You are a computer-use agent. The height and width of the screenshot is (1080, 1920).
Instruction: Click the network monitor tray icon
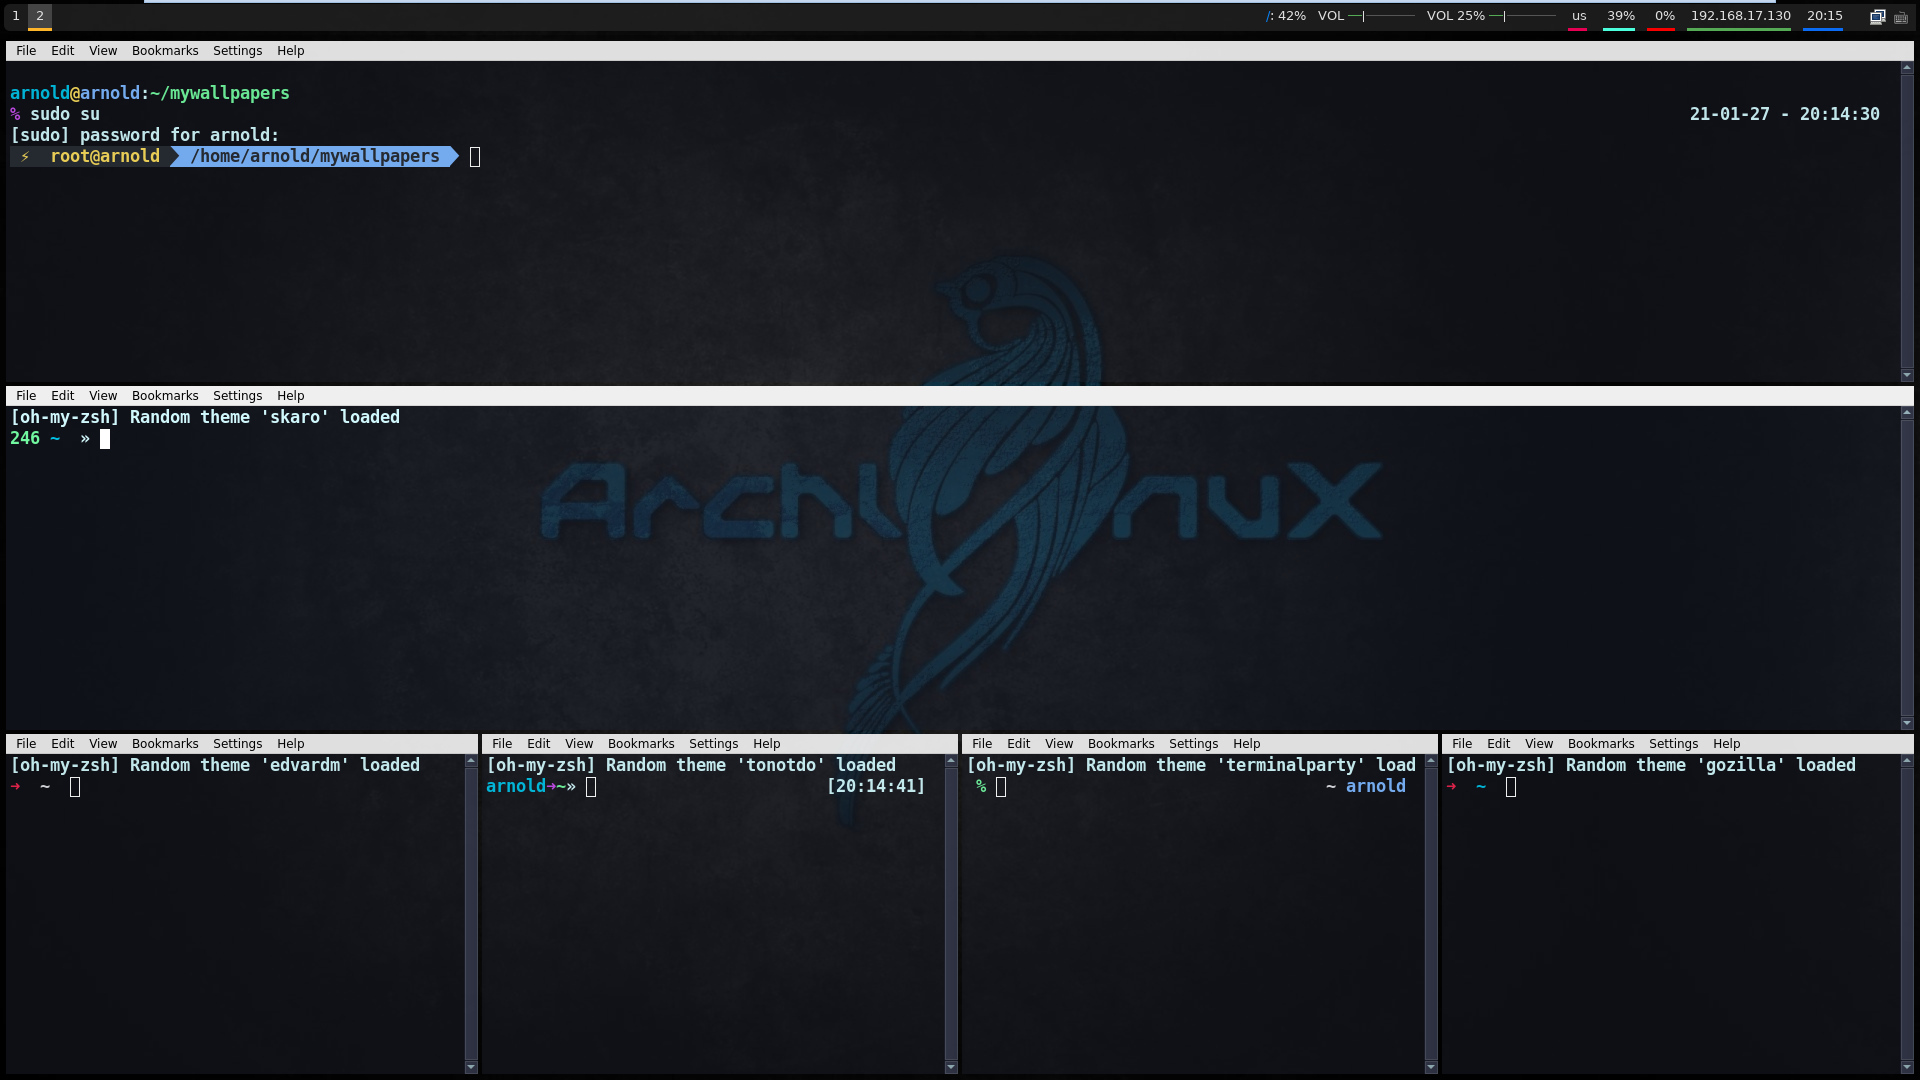point(1877,16)
